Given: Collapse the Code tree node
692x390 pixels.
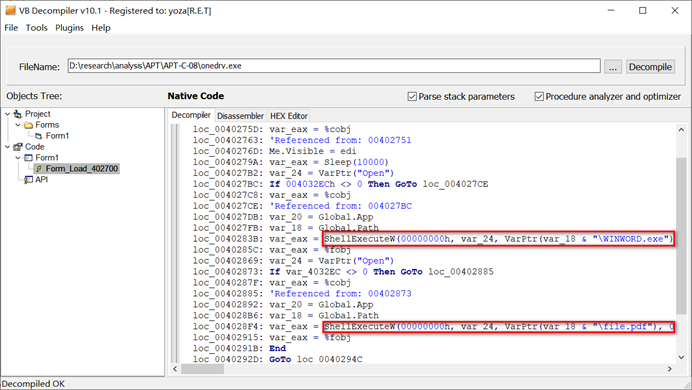Looking at the screenshot, I should click(x=8, y=147).
